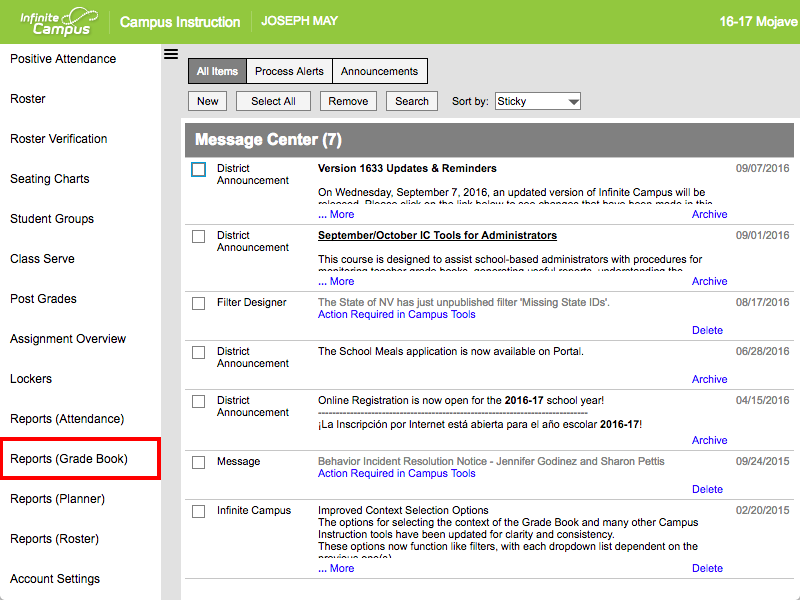
Task: Archive the School Meals application announcement
Action: [x=709, y=379]
